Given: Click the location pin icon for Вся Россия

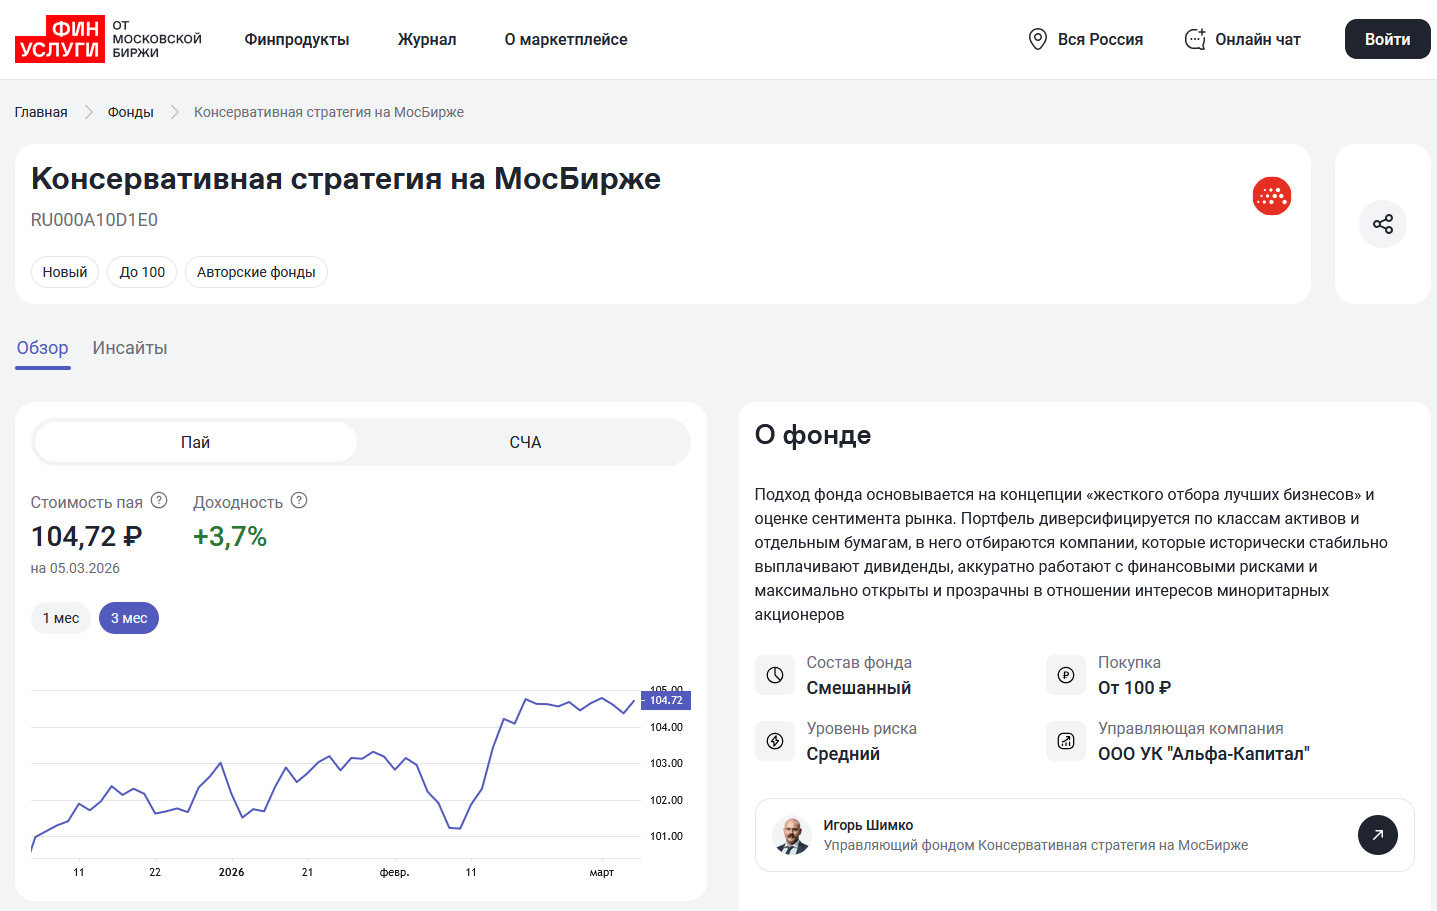Looking at the screenshot, I should 1037,39.
